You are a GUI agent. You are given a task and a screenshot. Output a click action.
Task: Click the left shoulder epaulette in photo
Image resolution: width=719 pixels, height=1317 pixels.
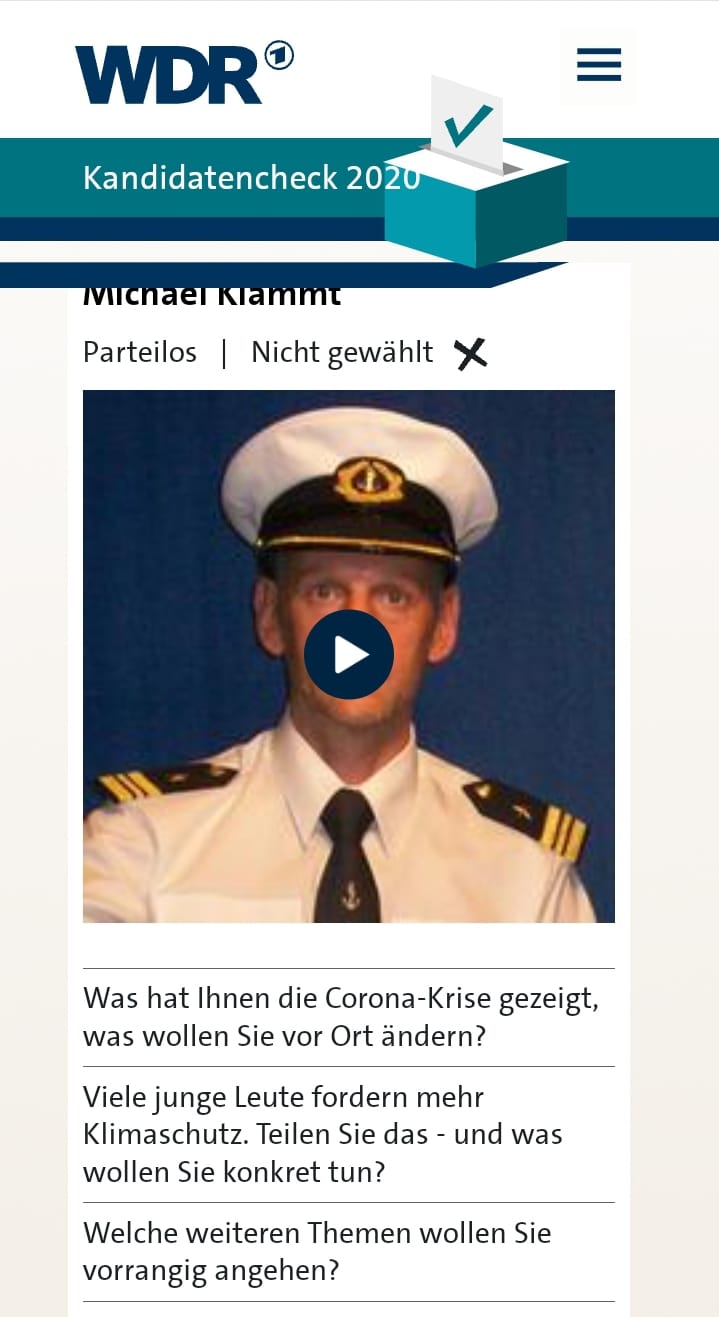[x=166, y=781]
